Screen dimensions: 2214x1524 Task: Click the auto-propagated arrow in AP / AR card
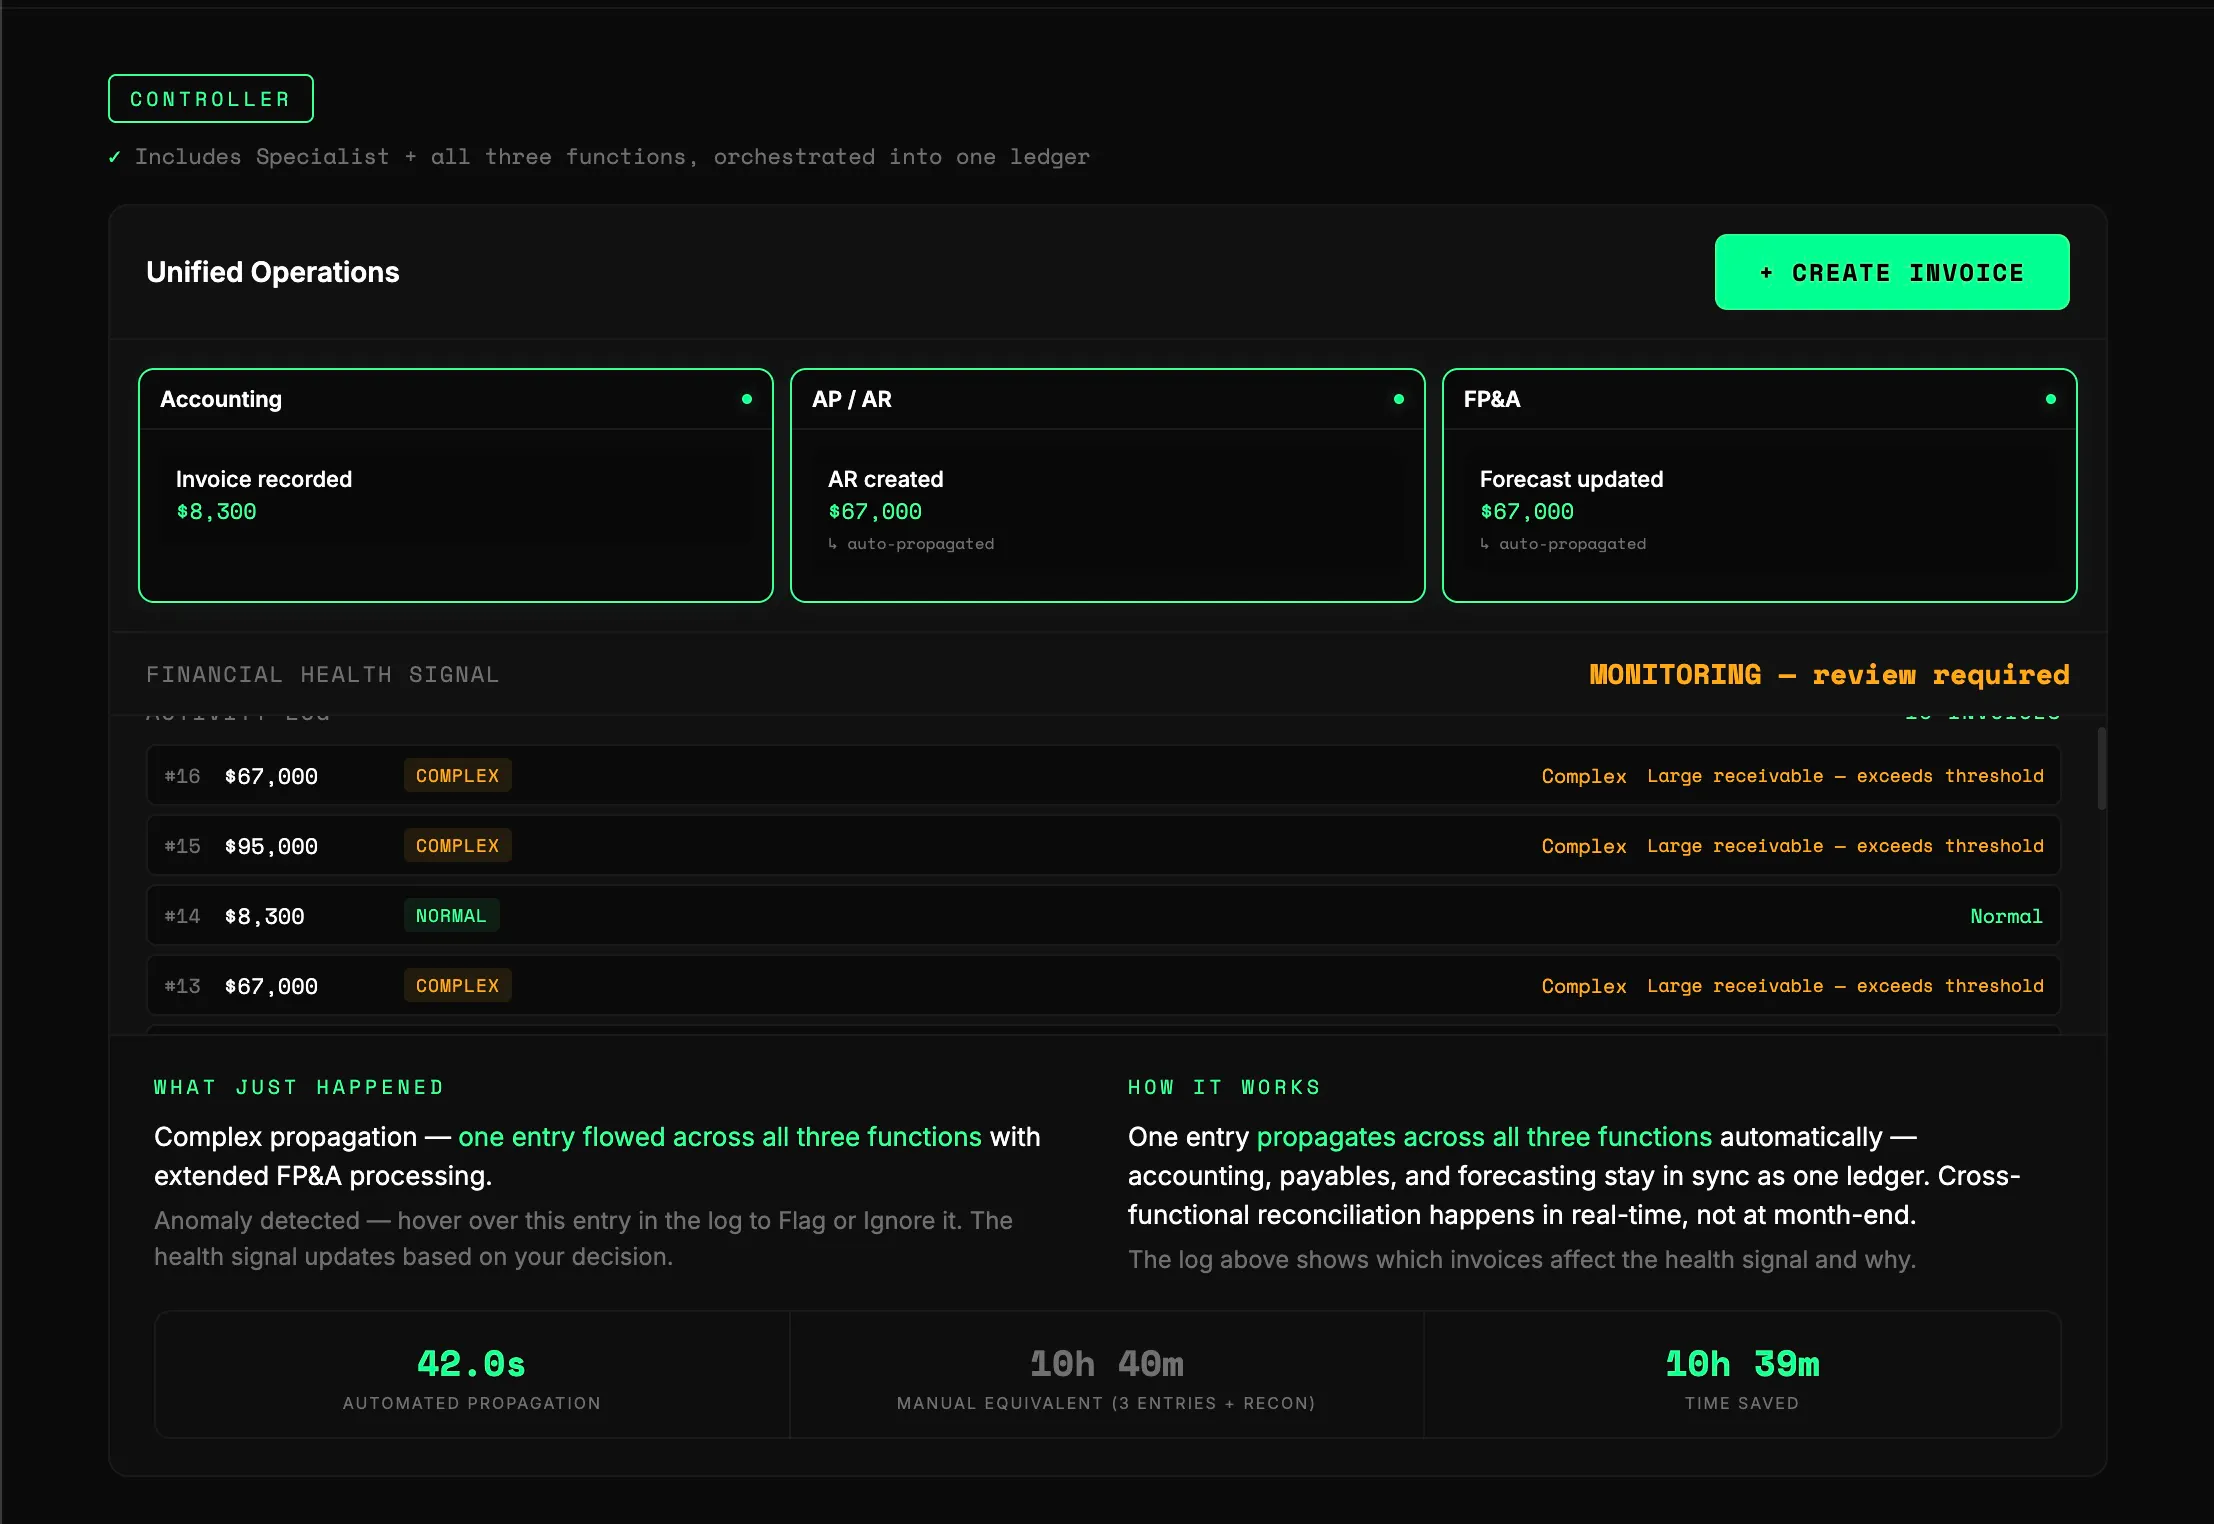(832, 544)
